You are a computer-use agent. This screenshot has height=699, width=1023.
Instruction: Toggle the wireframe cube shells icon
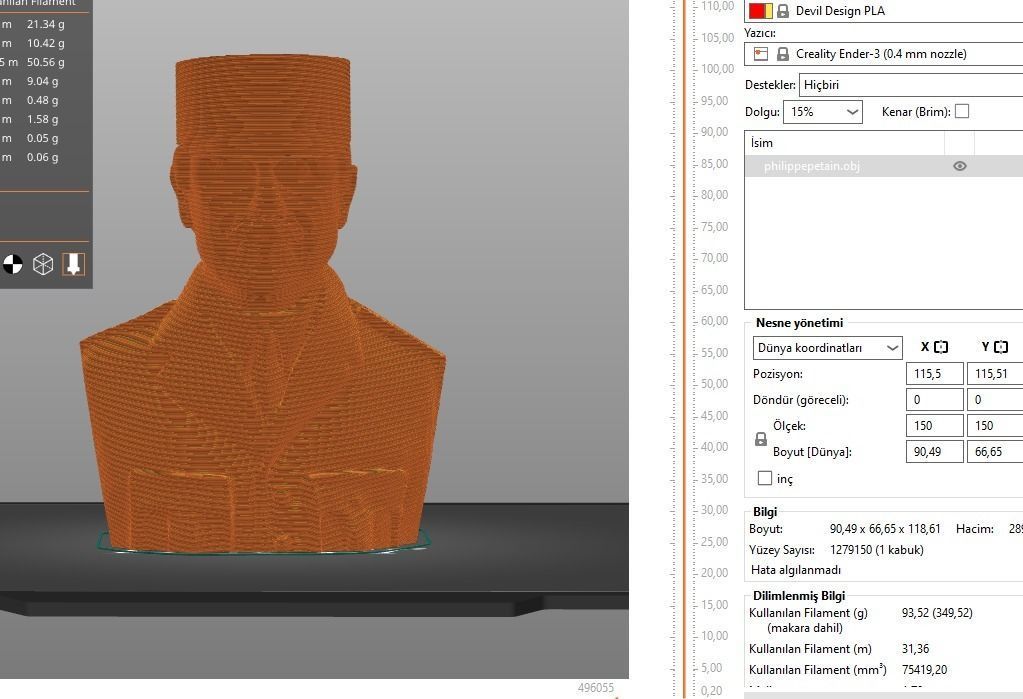coord(43,264)
